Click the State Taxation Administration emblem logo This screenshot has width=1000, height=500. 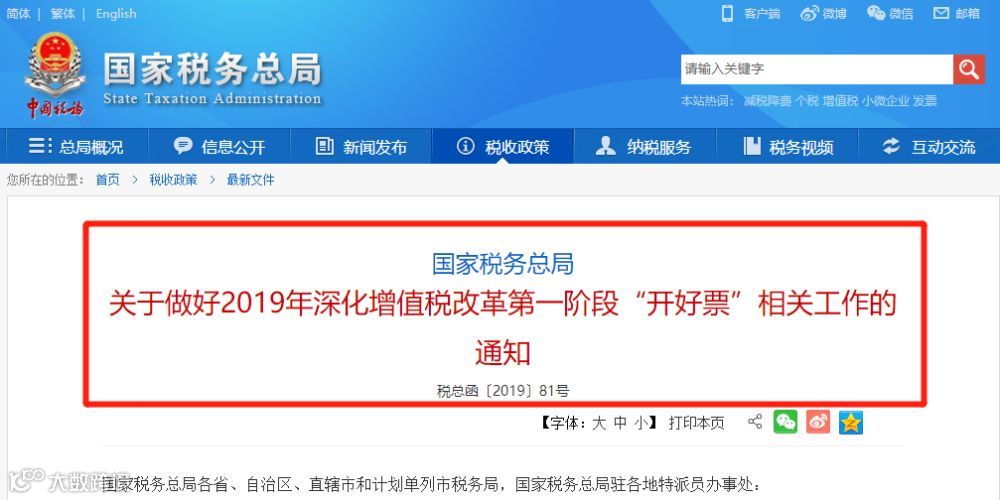click(x=54, y=75)
